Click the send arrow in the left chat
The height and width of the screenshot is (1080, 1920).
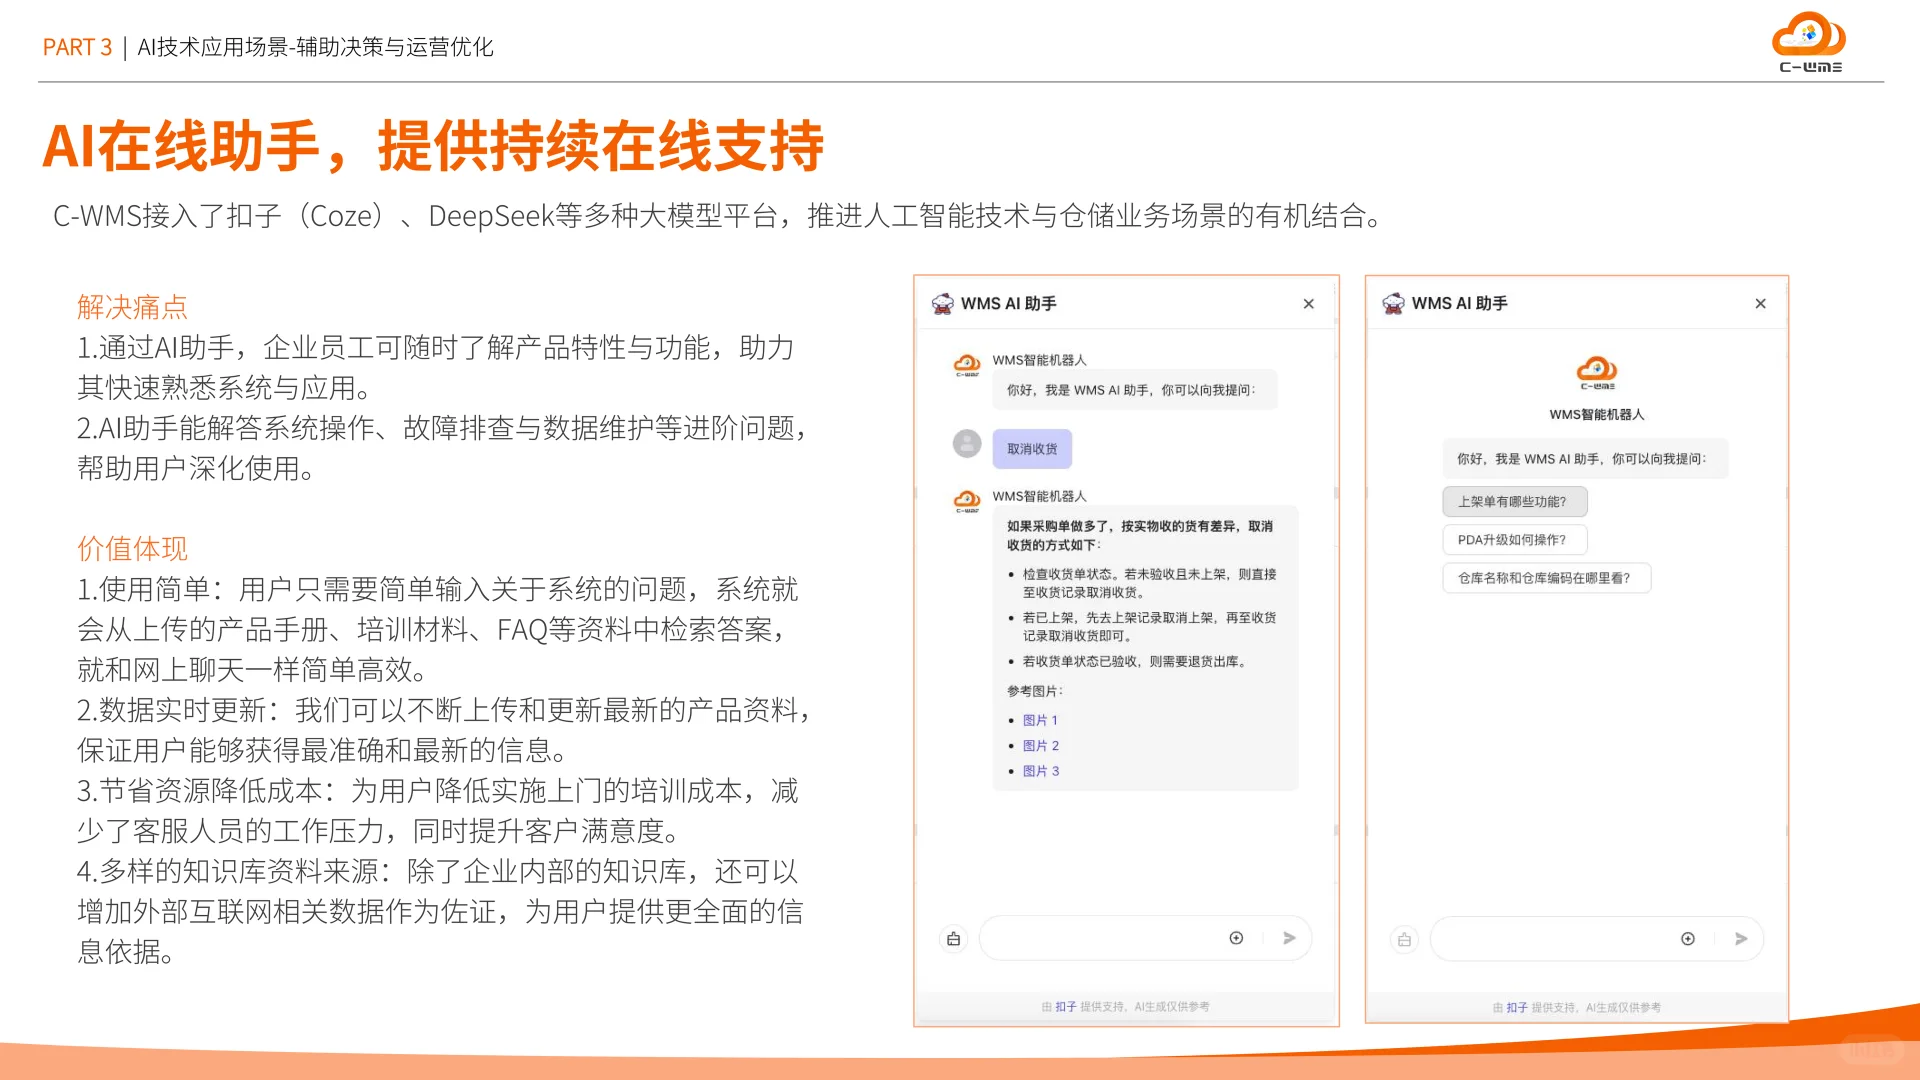pyautogui.click(x=1290, y=938)
